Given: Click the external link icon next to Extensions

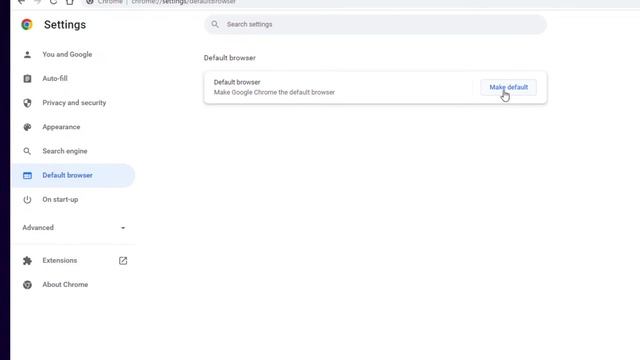Looking at the screenshot, I should tap(123, 260).
